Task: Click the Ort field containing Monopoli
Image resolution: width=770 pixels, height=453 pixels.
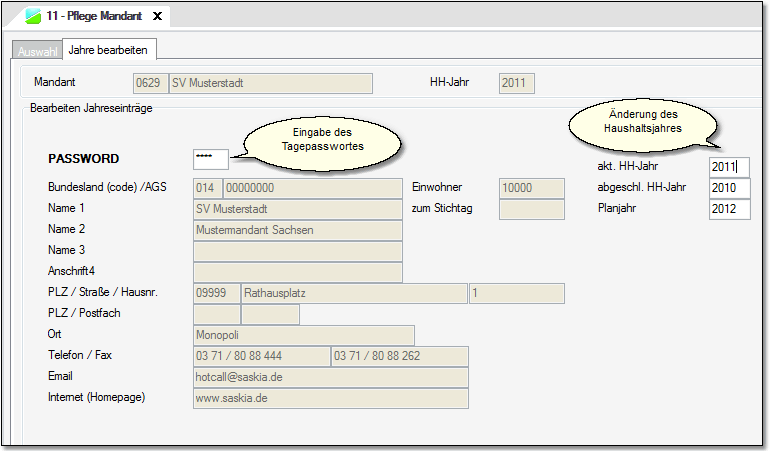Action: pos(303,335)
